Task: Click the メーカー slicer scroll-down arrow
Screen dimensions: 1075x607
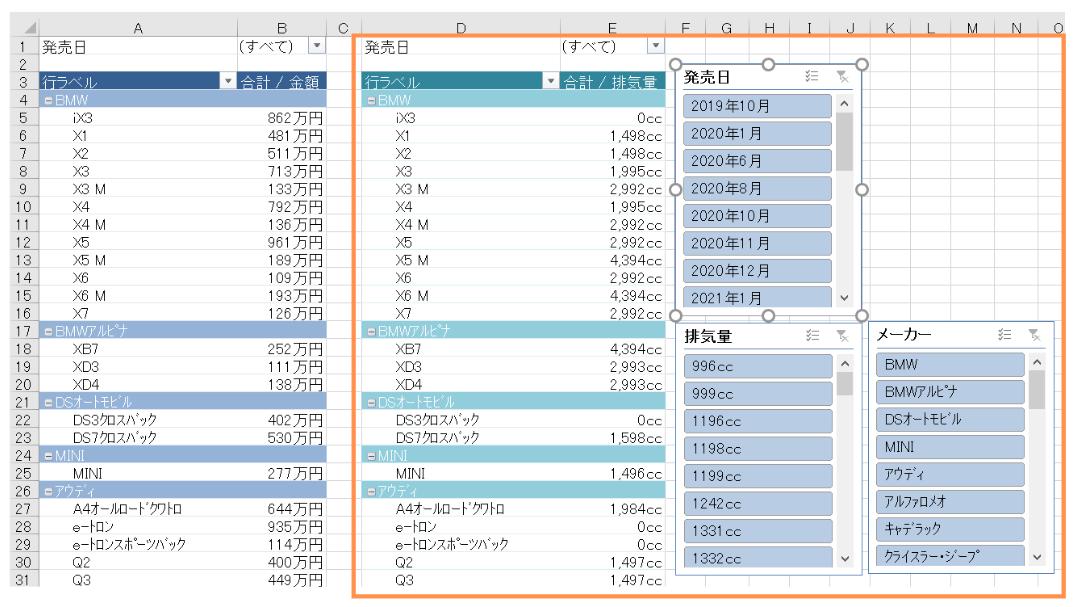Action: 1036,557
